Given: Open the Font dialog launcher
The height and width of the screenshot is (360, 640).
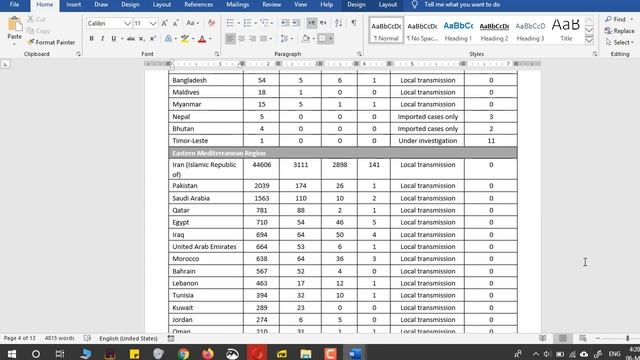Looking at the screenshot, I should tap(217, 54).
